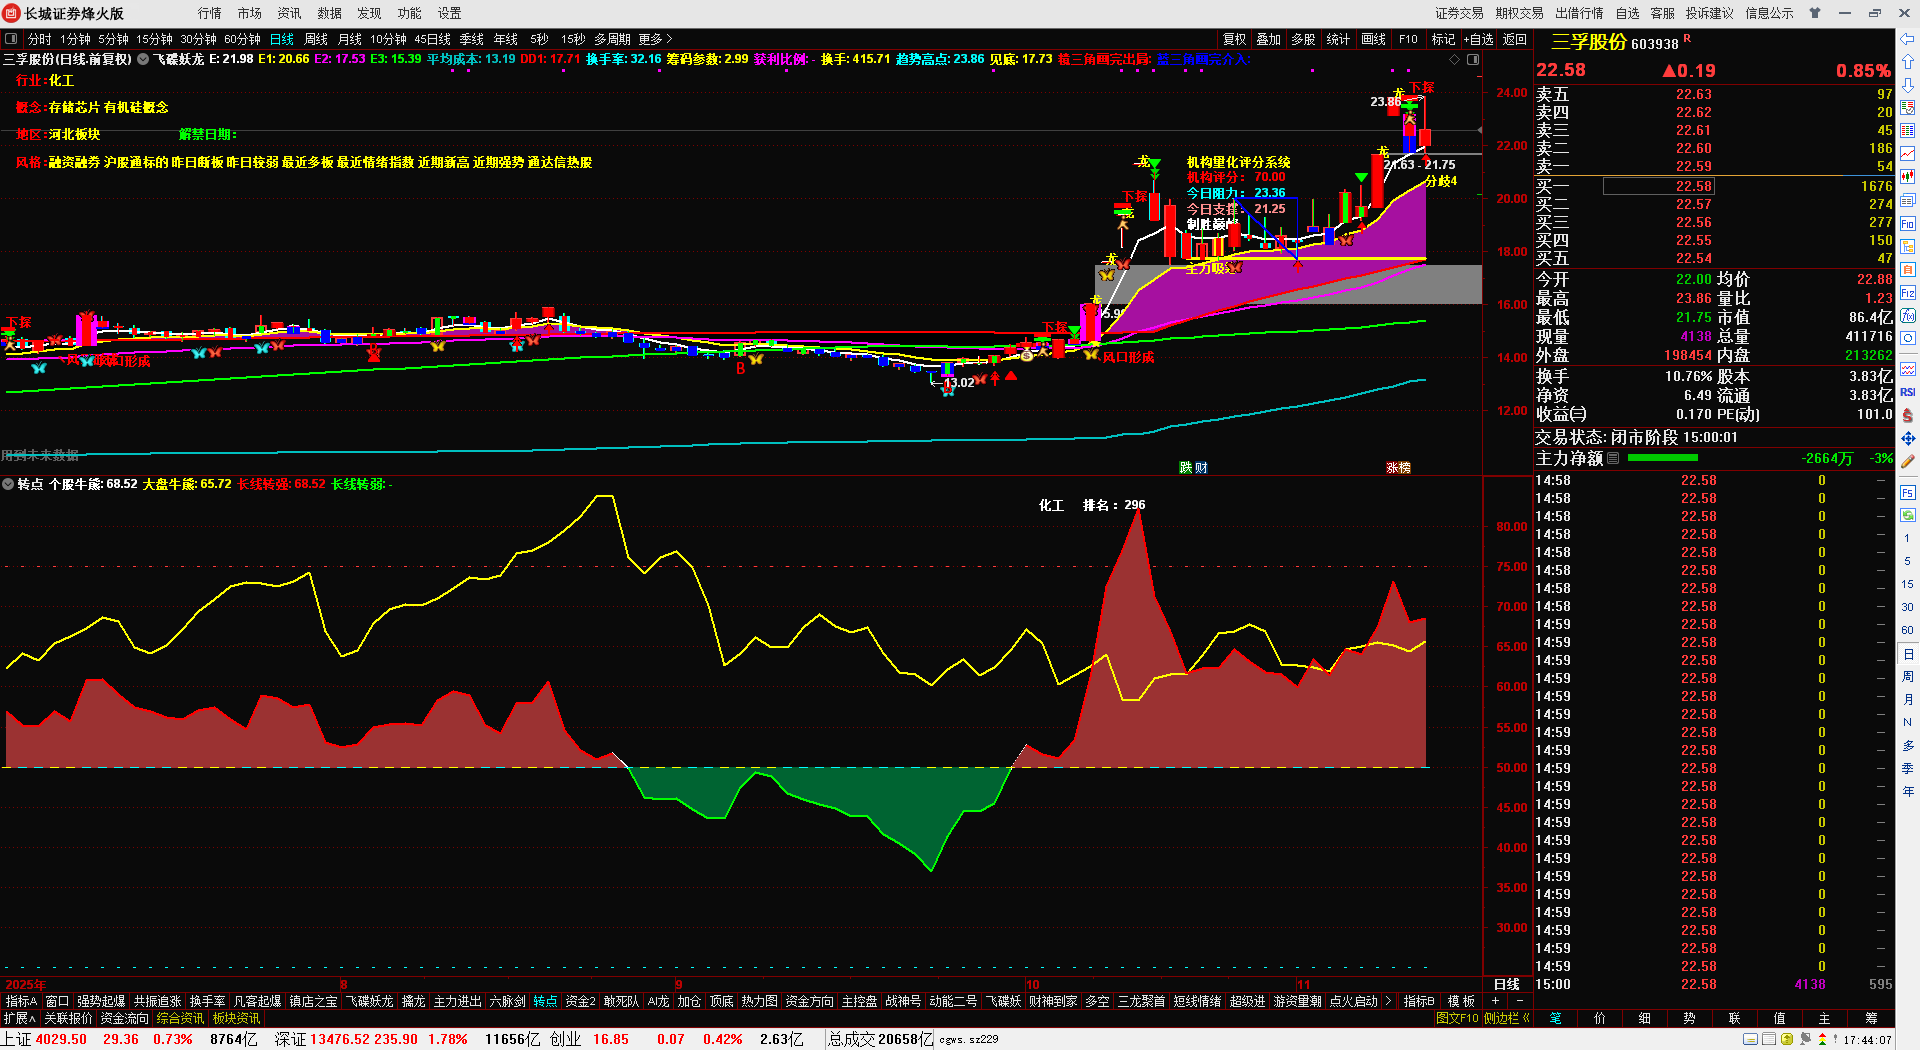The image size is (1920, 1050).
Task: Open the 行情 menu
Action: [209, 13]
